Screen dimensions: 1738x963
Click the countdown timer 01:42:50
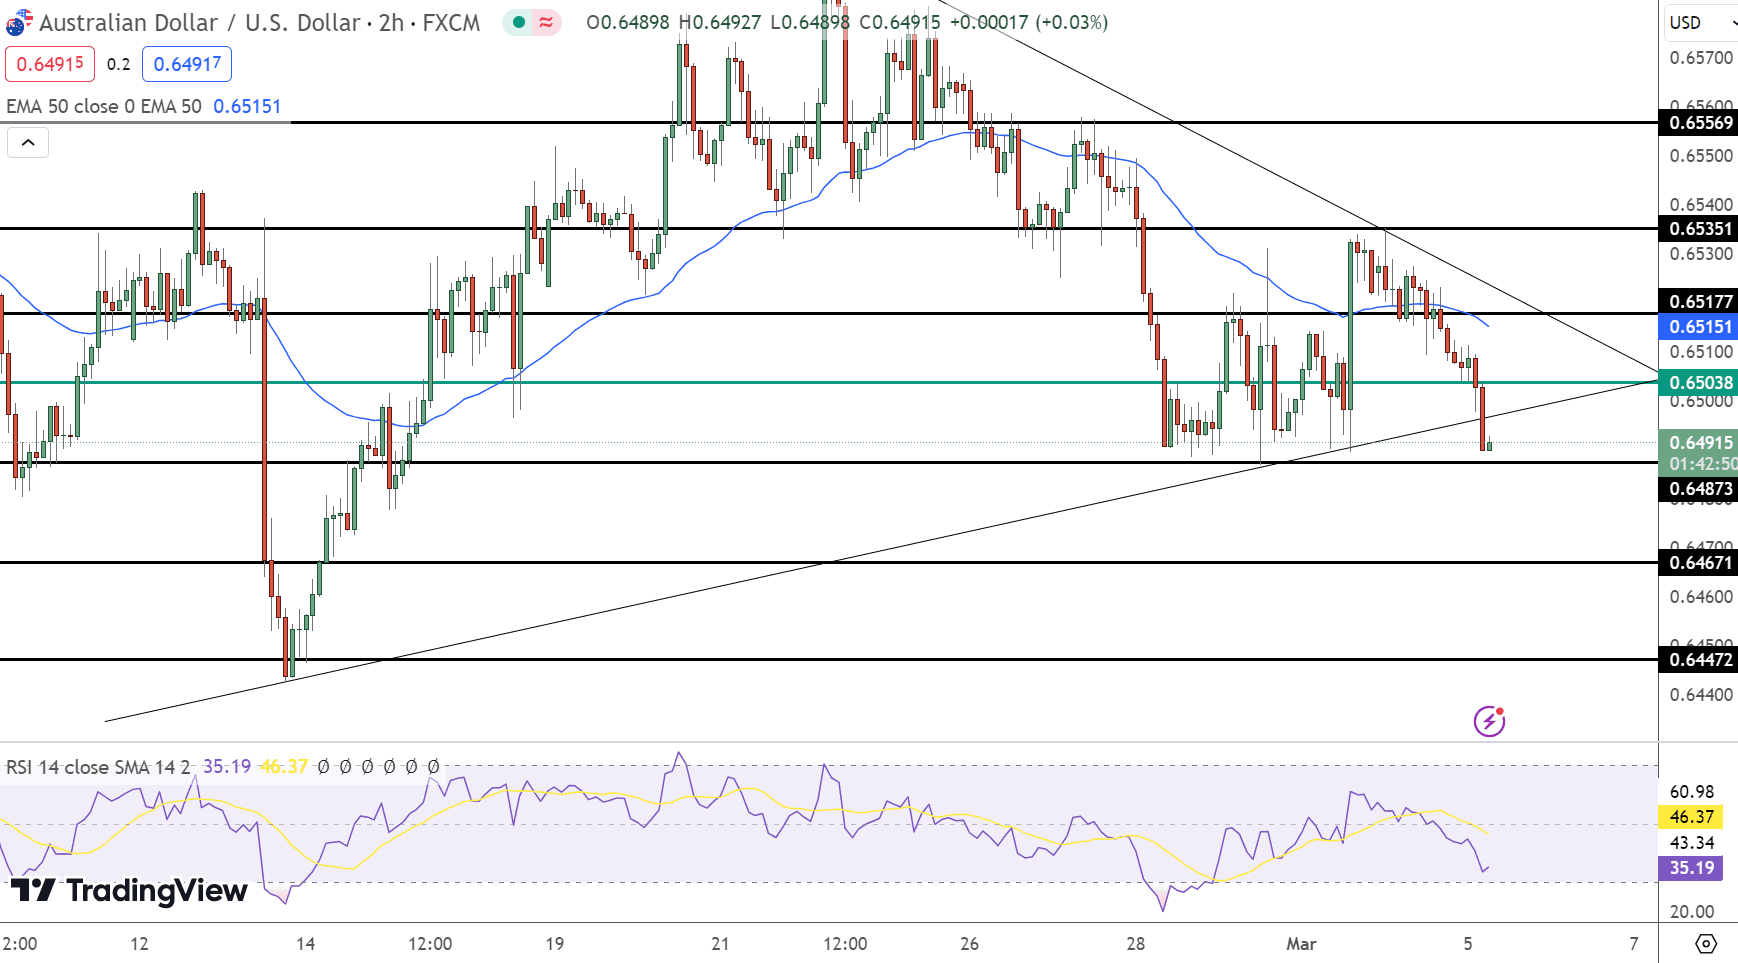1701,465
